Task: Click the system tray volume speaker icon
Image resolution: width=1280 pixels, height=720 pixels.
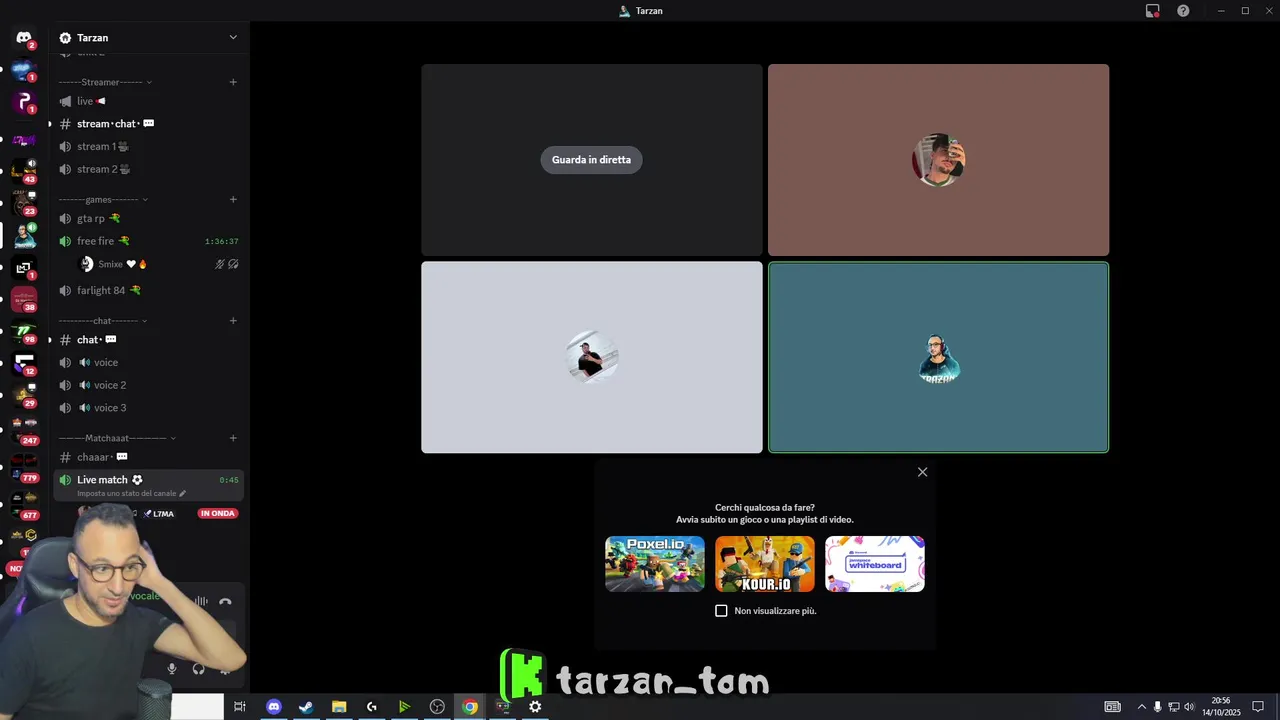Action: pyautogui.click(x=1189, y=707)
